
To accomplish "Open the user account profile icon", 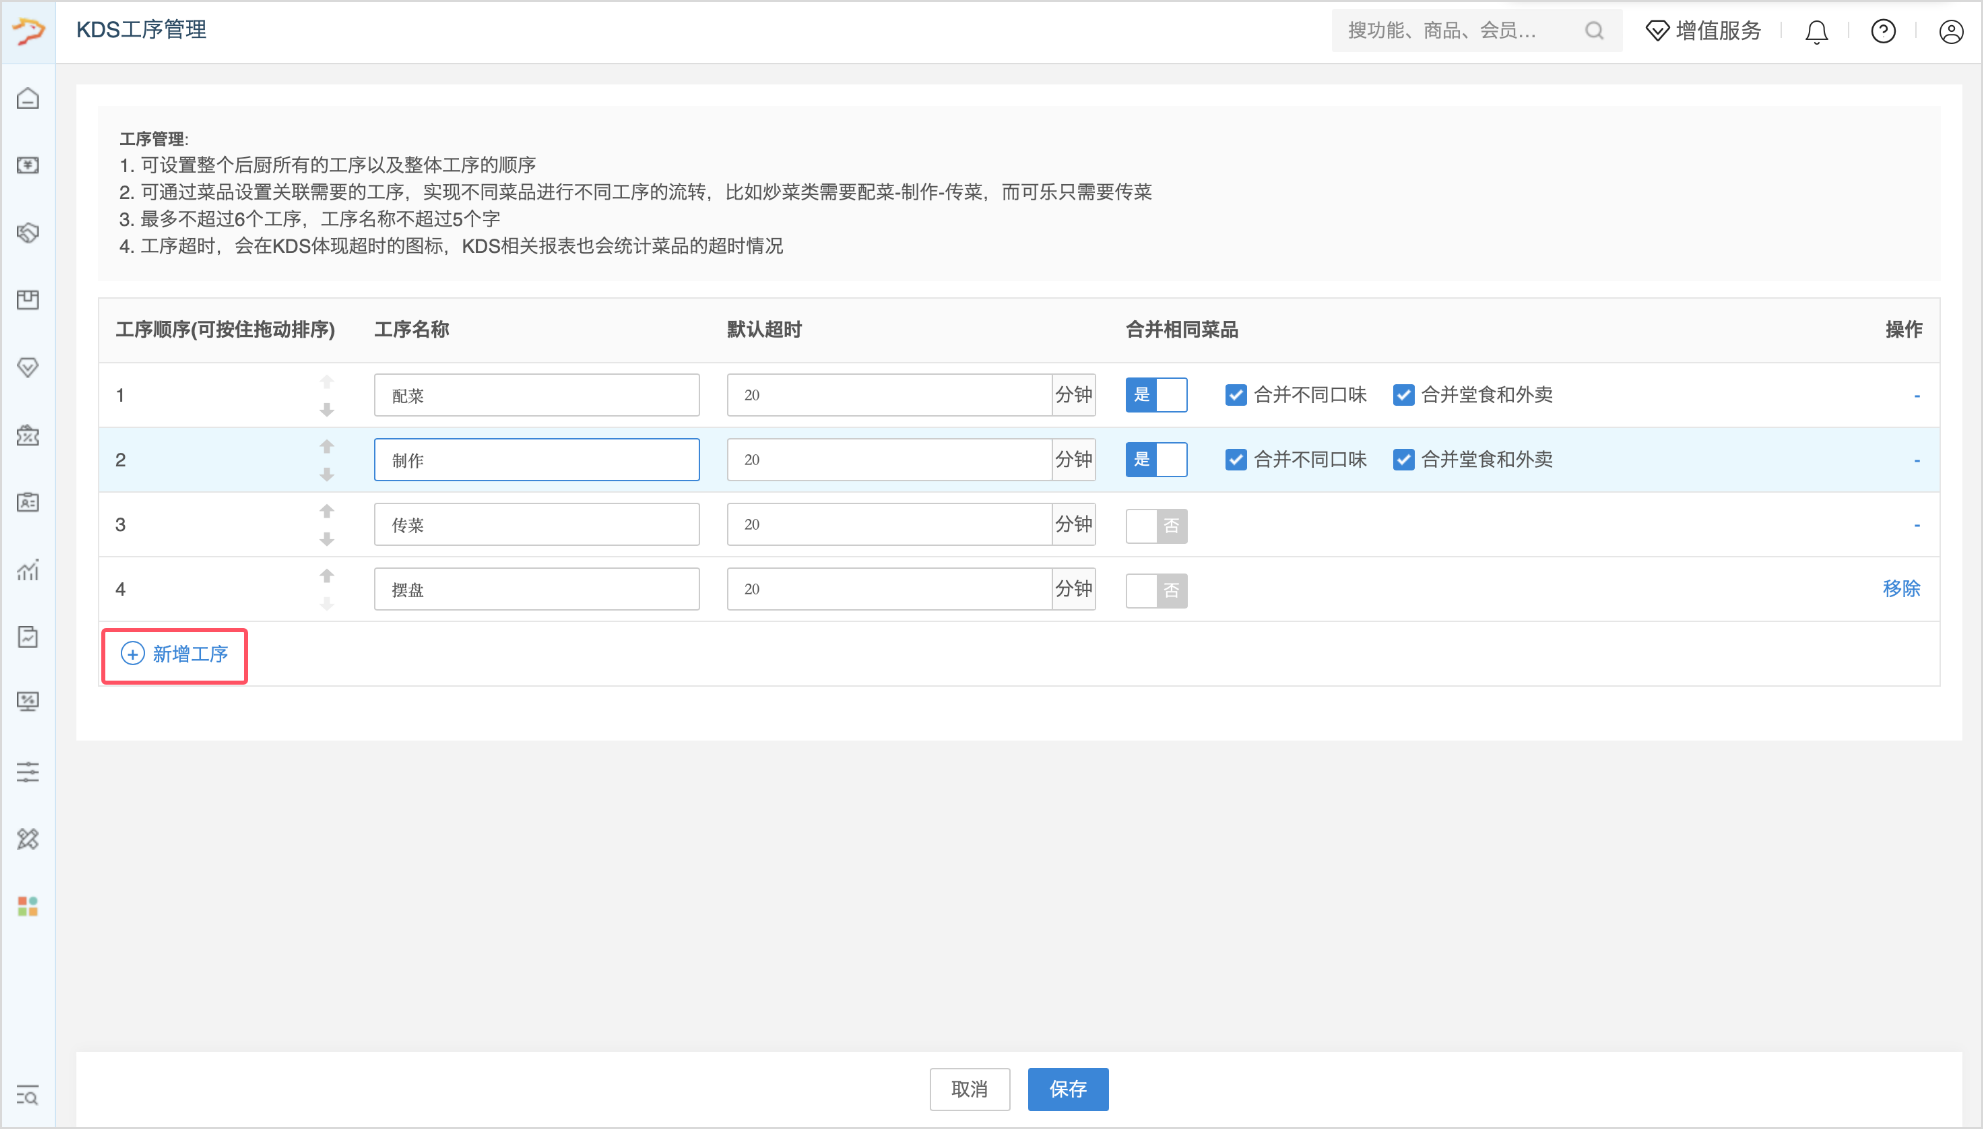I will [x=1950, y=32].
